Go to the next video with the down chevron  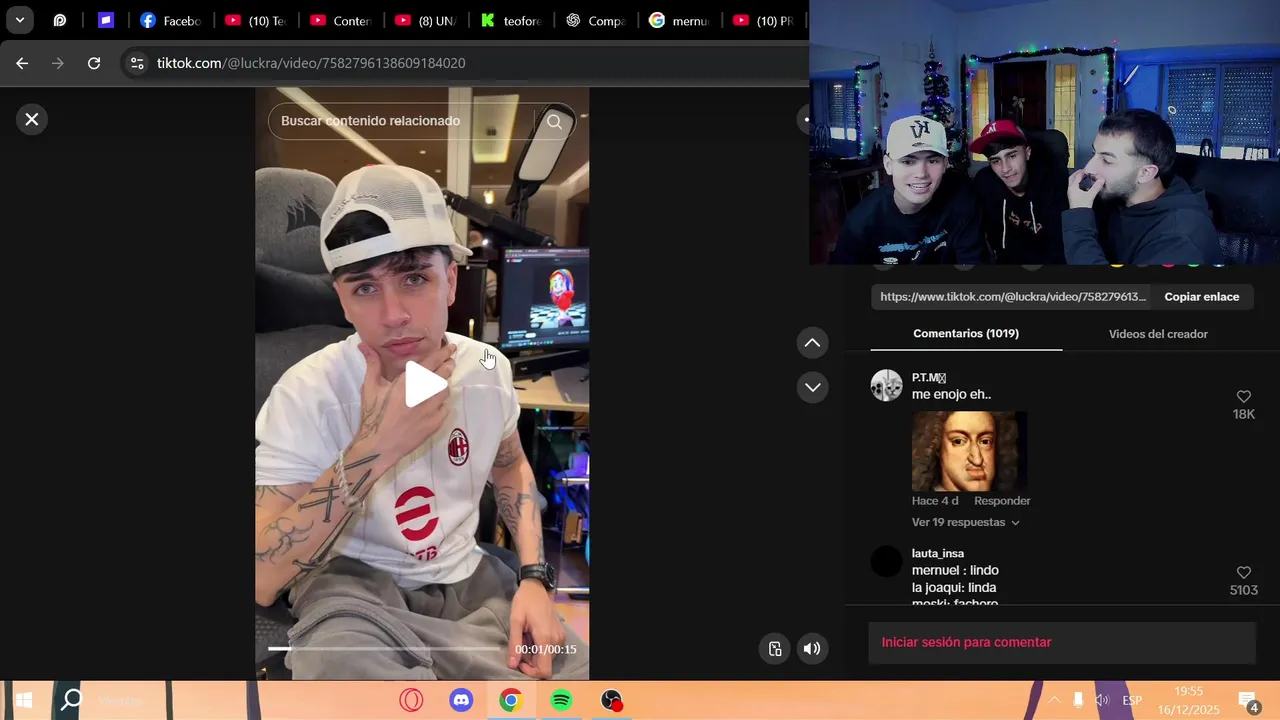[812, 387]
